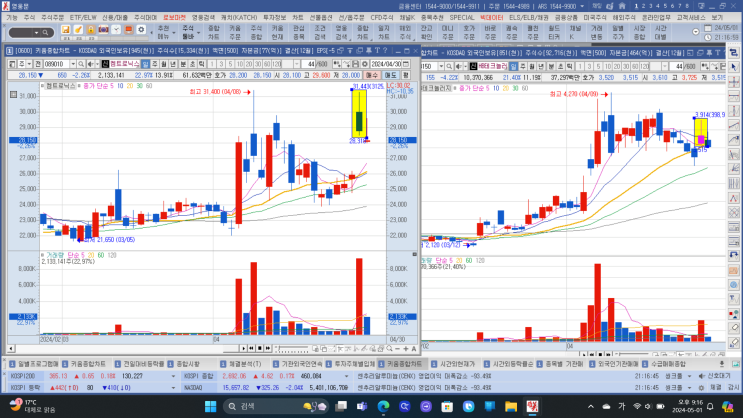Click the arrow cursor tool in right sidebar

[734, 67]
